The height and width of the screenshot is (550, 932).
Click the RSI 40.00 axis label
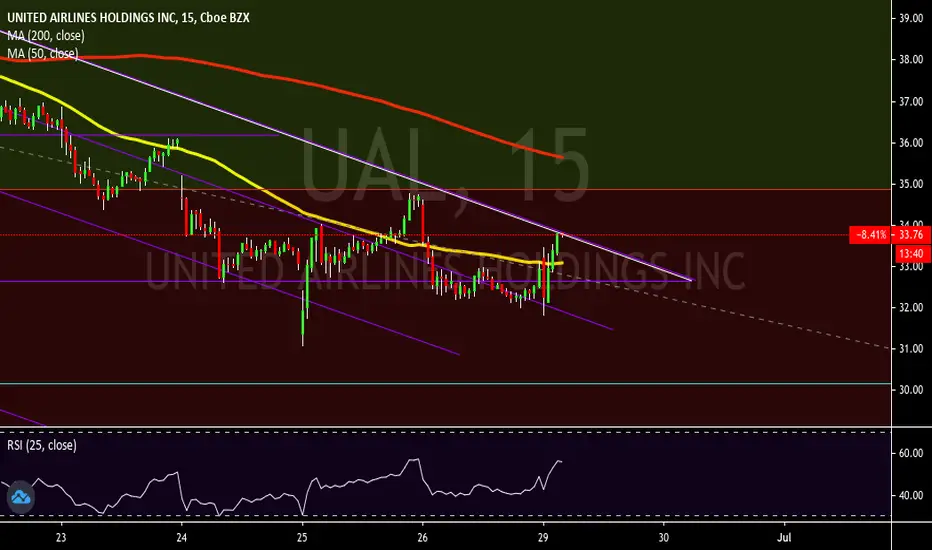pyautogui.click(x=911, y=495)
